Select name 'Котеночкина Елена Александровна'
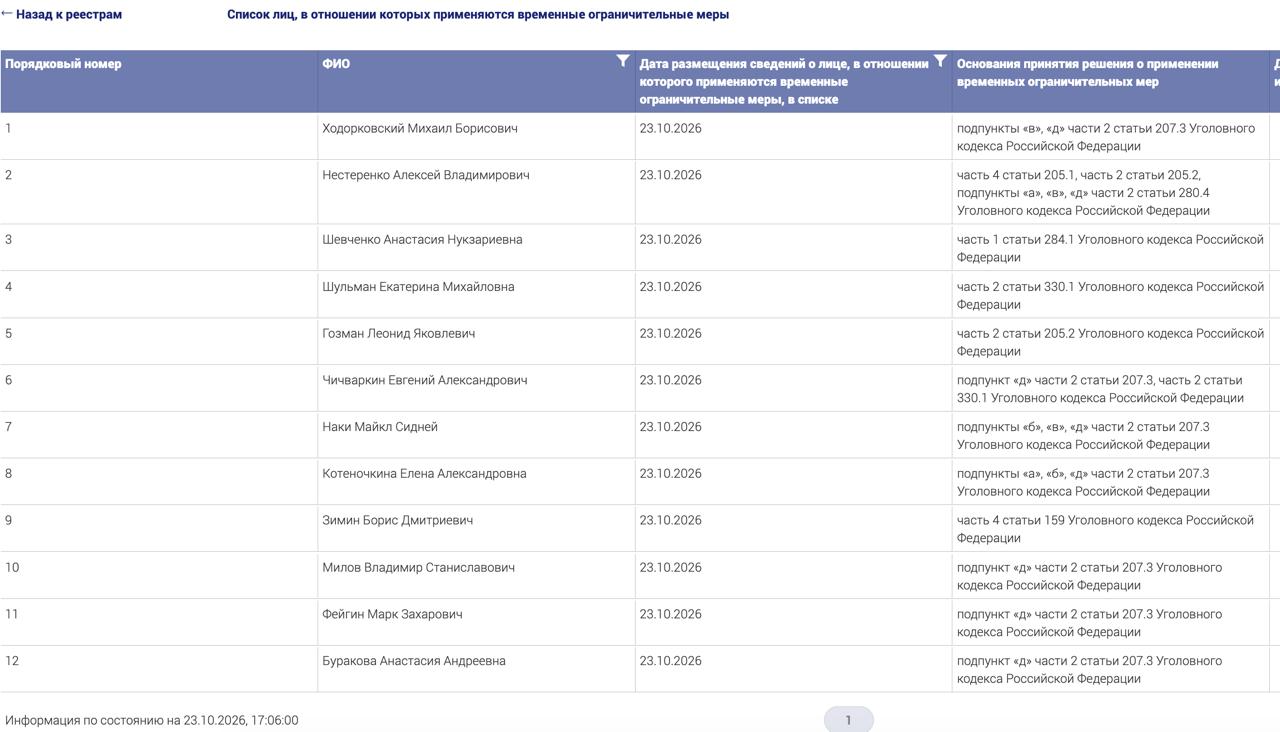The image size is (1280, 732). pos(424,474)
